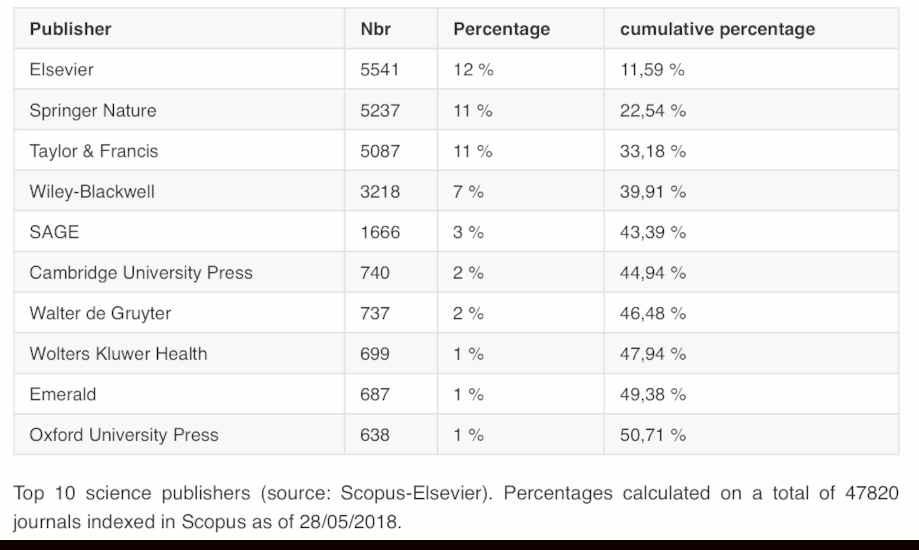This screenshot has width=919, height=550.
Task: Select the SAGE publisher cell
Action: pos(54,232)
